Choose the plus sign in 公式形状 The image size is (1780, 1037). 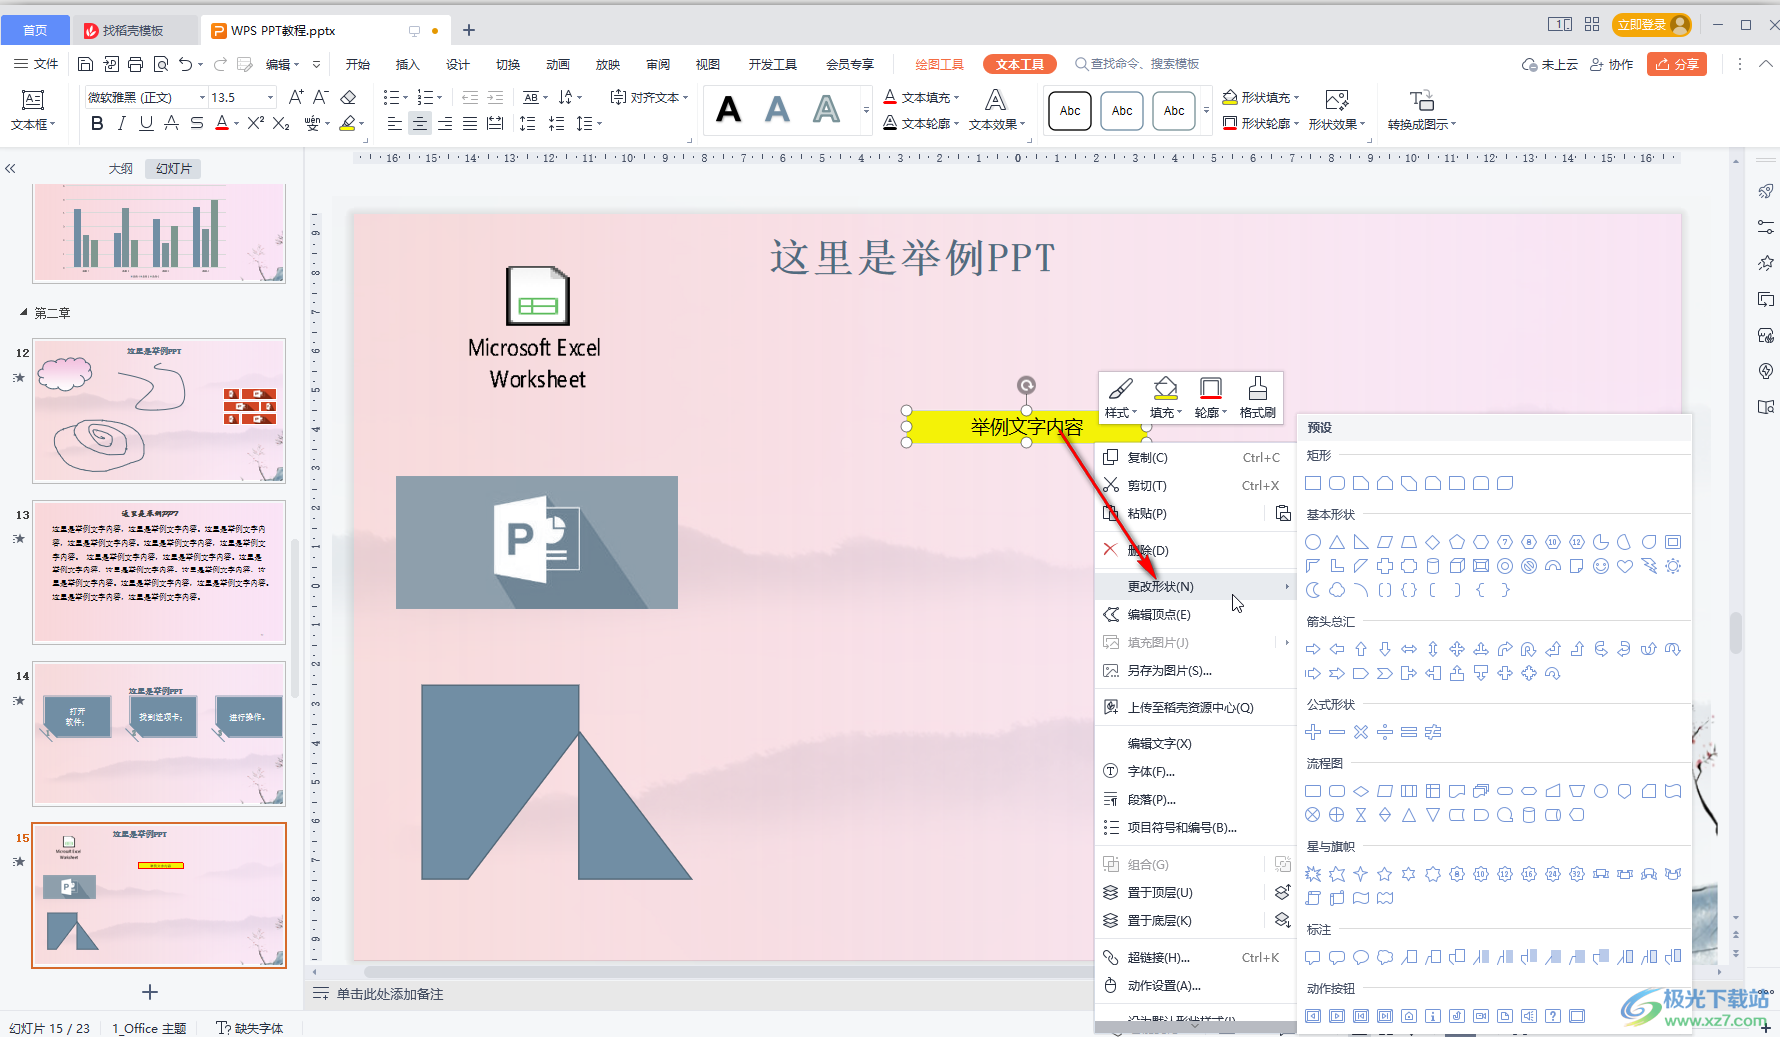pyautogui.click(x=1313, y=732)
